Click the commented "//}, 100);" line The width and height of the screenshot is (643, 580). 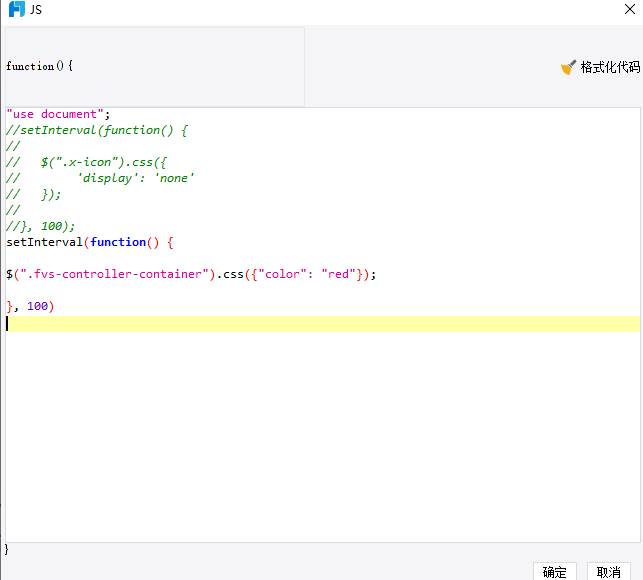(40, 226)
